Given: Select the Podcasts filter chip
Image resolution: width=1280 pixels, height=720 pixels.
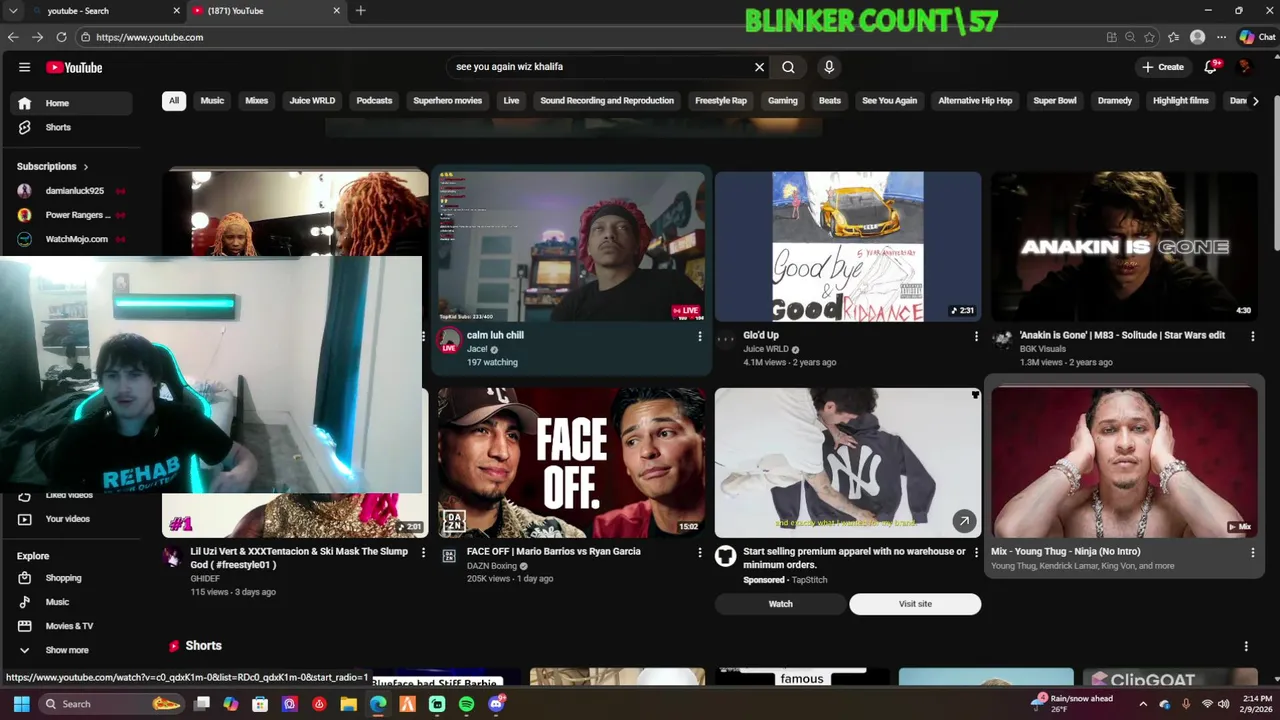Looking at the screenshot, I should point(374,101).
